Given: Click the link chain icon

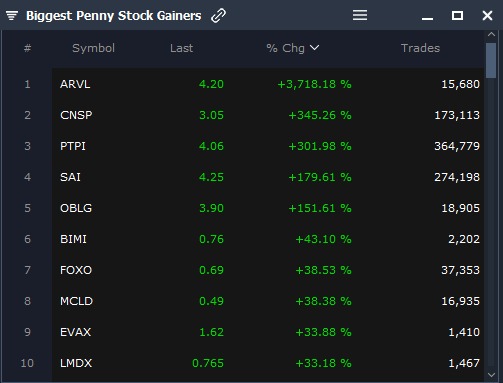Looking at the screenshot, I should pos(219,16).
